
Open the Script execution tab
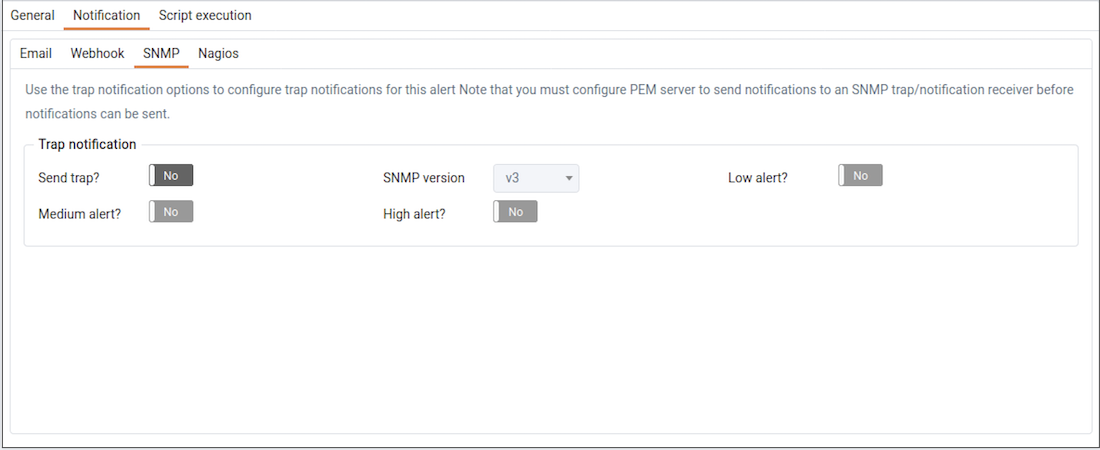click(205, 15)
